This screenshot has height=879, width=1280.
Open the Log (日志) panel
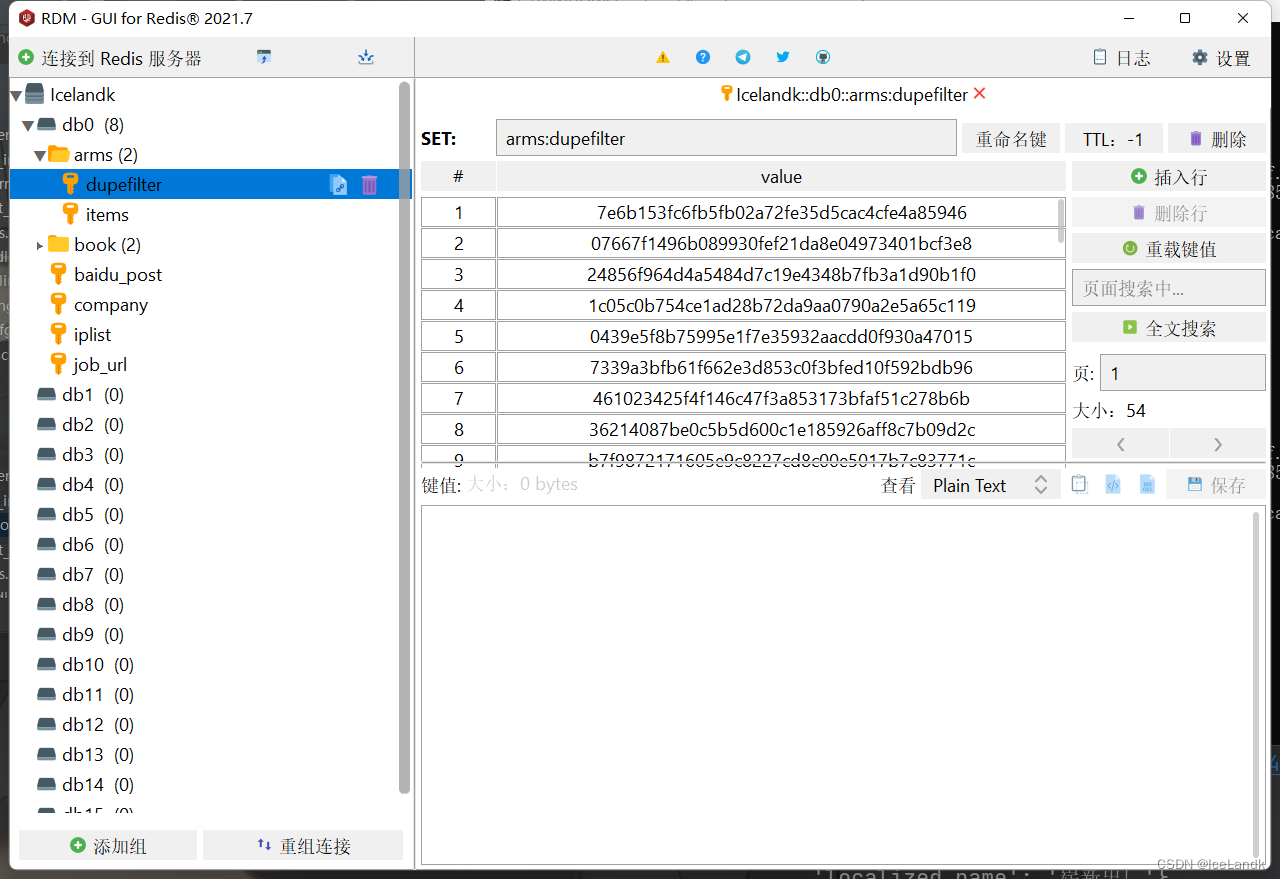tap(1122, 58)
